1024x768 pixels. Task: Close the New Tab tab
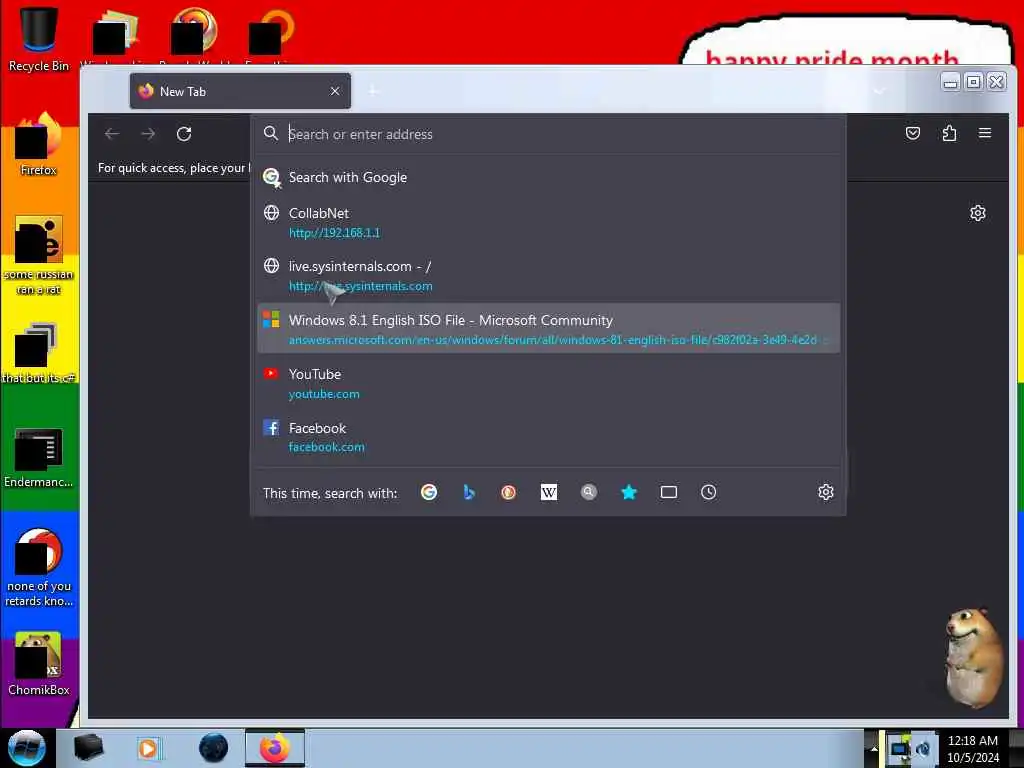[x=335, y=91]
